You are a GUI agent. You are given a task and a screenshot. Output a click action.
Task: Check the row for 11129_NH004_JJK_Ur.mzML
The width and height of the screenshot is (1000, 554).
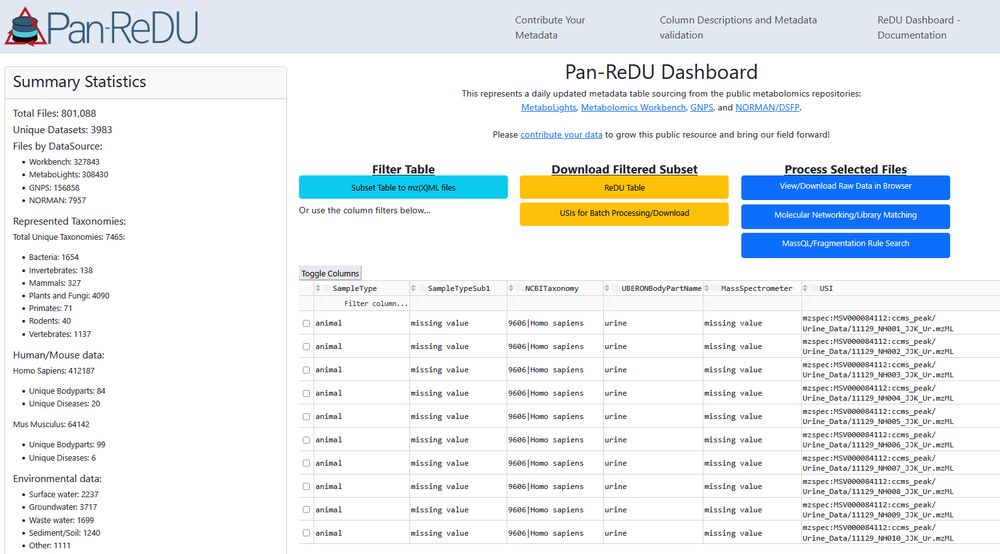pyautogui.click(x=306, y=393)
